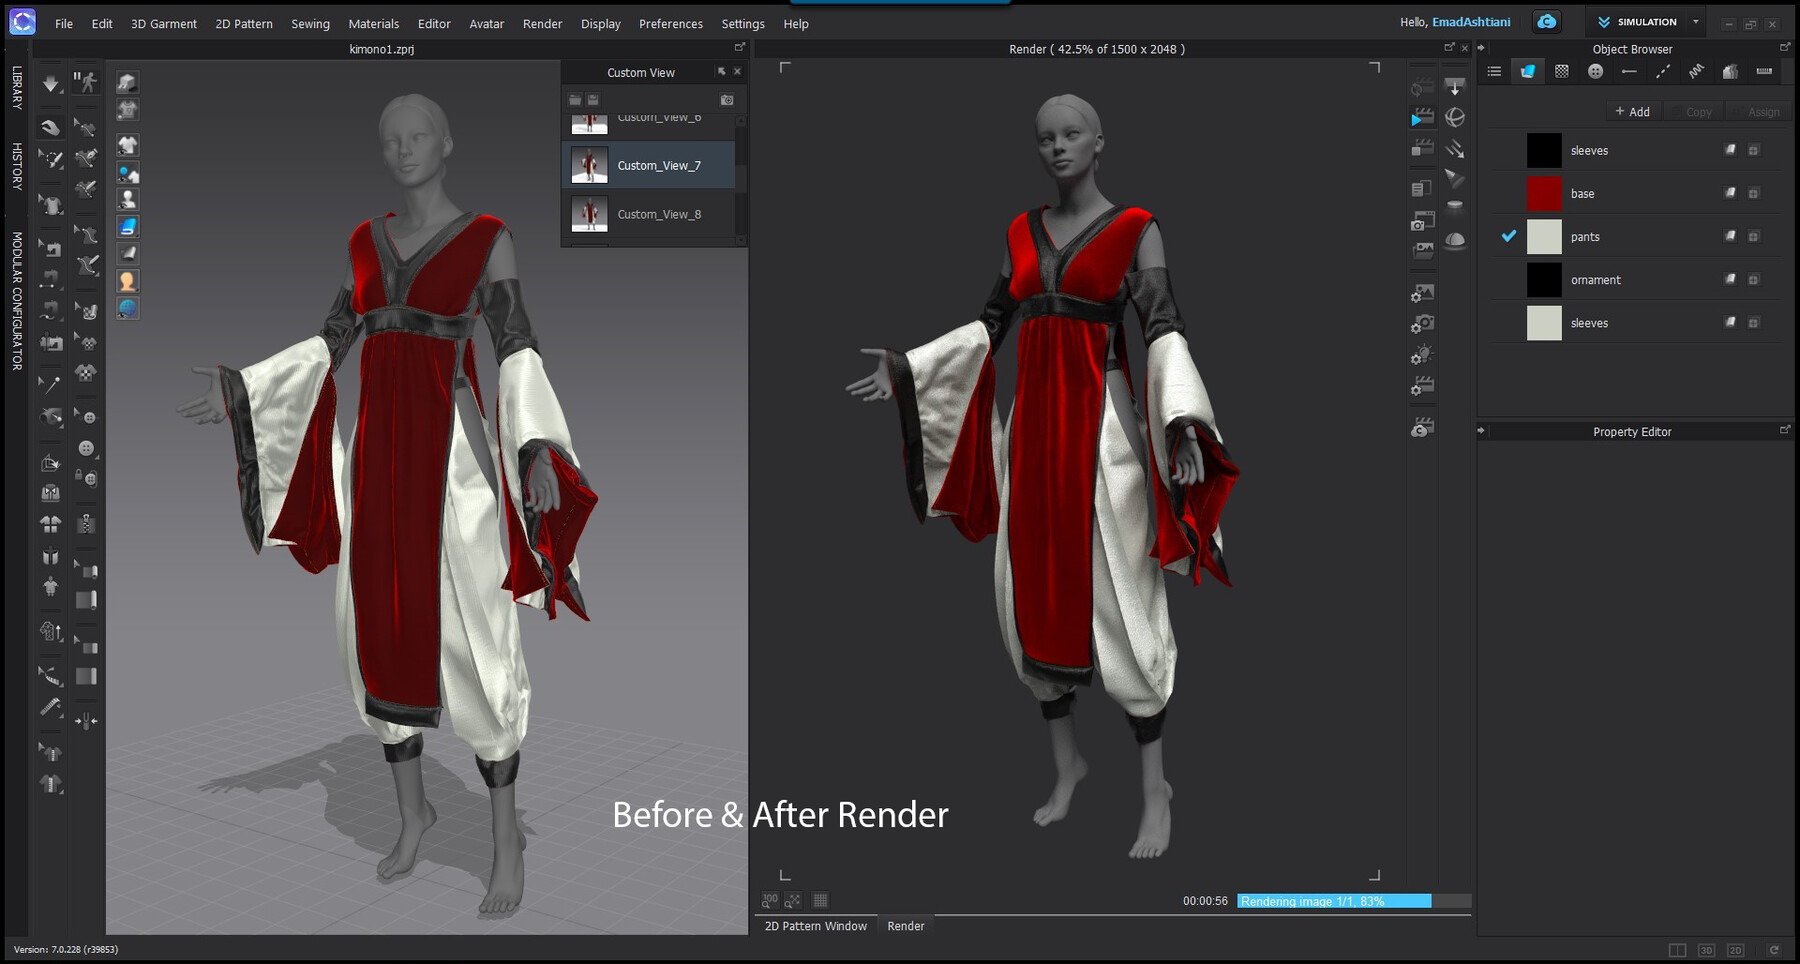Open render properties clapperboard gear icon
This screenshot has width=1800, height=964.
tap(1422, 386)
